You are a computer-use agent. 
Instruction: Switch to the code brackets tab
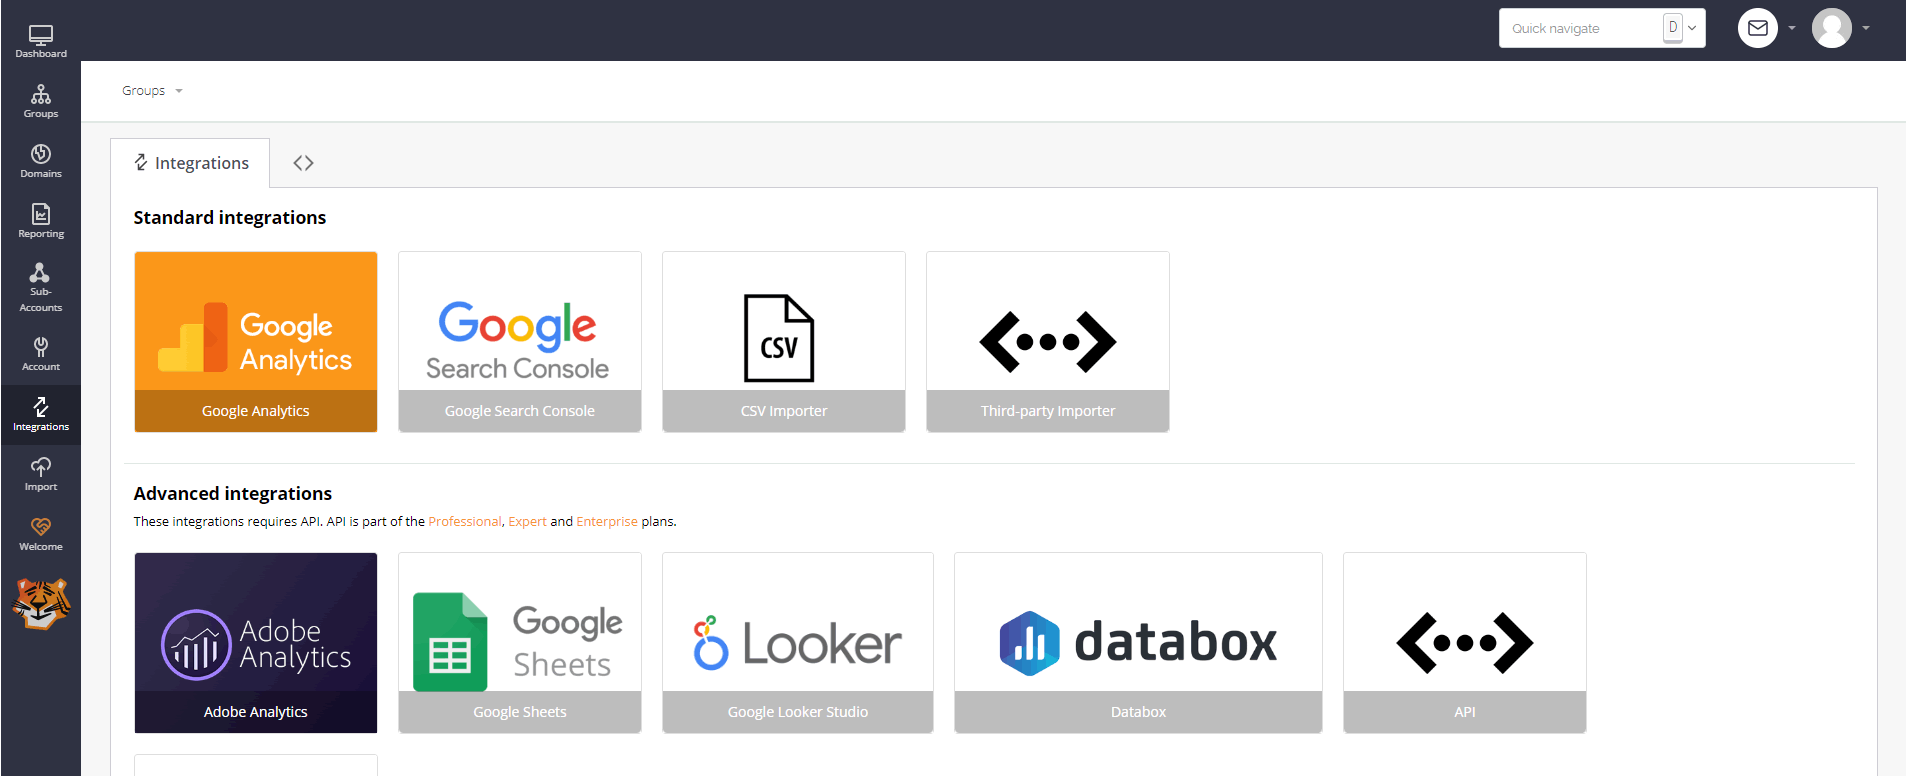tap(303, 163)
